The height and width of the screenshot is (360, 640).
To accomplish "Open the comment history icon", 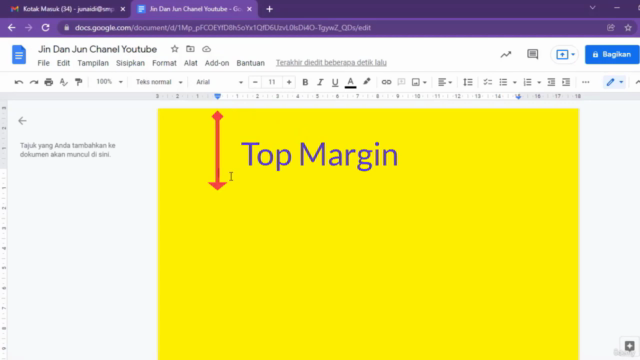I will pos(533,54).
